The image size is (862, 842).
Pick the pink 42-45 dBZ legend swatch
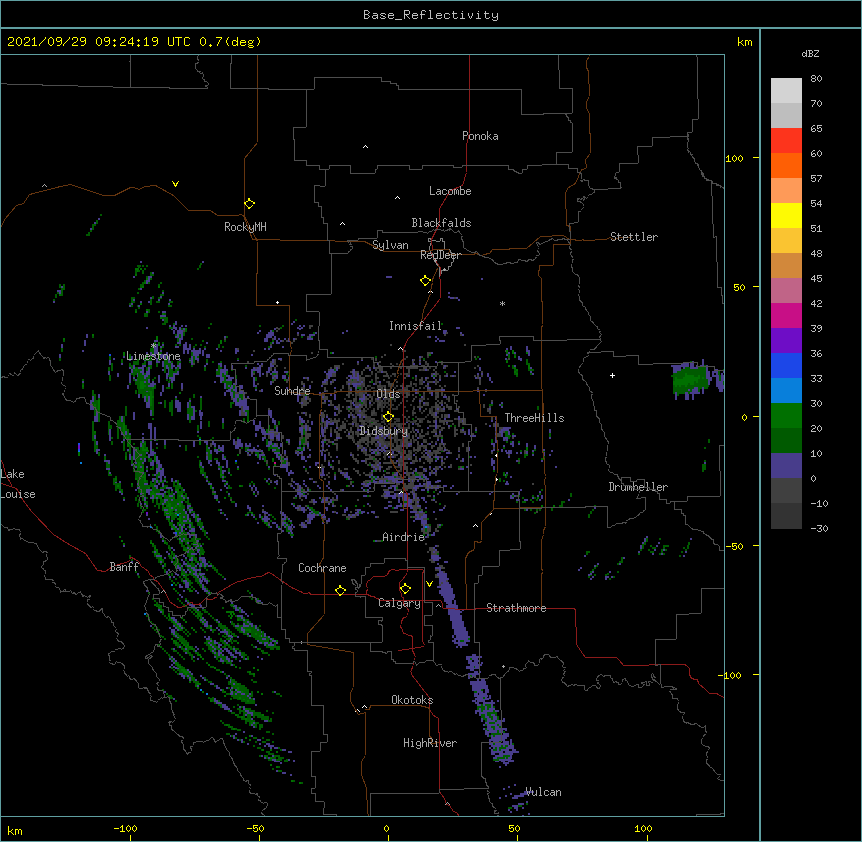click(x=786, y=291)
